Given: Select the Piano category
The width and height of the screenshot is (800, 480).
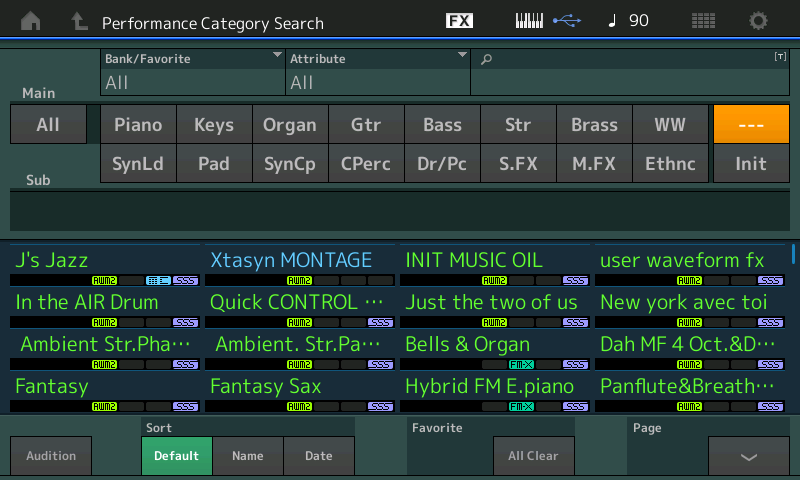Looking at the screenshot, I should 138,125.
